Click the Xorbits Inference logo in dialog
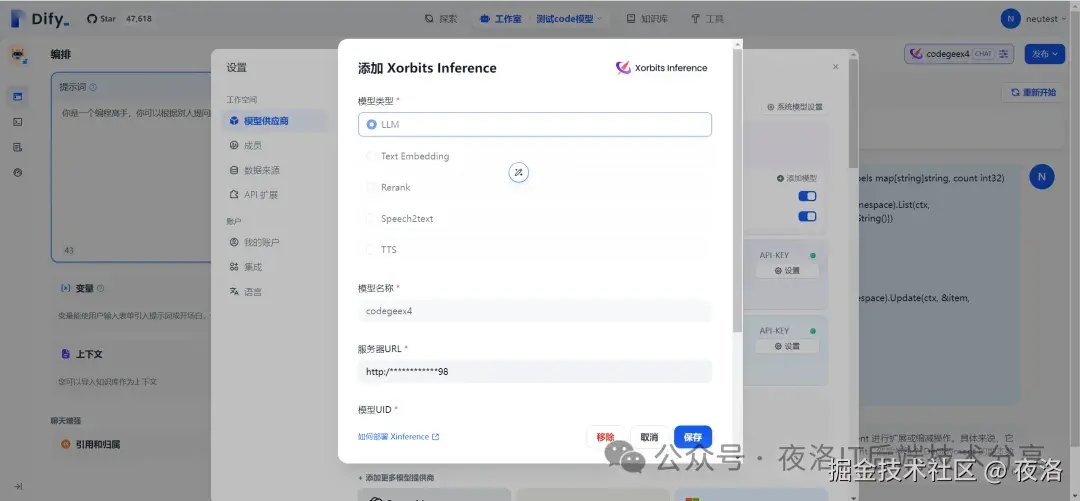The height and width of the screenshot is (501, 1080). tap(661, 68)
